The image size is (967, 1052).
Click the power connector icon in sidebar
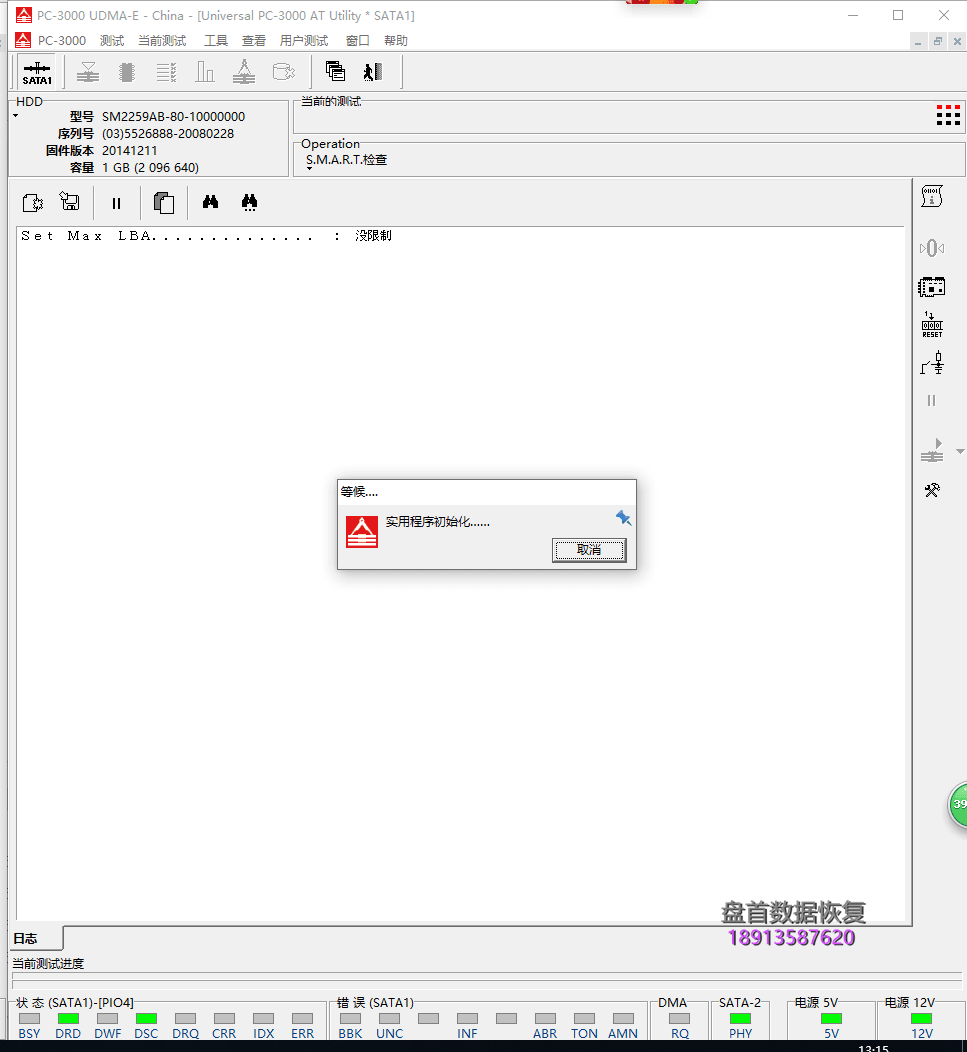(932, 363)
